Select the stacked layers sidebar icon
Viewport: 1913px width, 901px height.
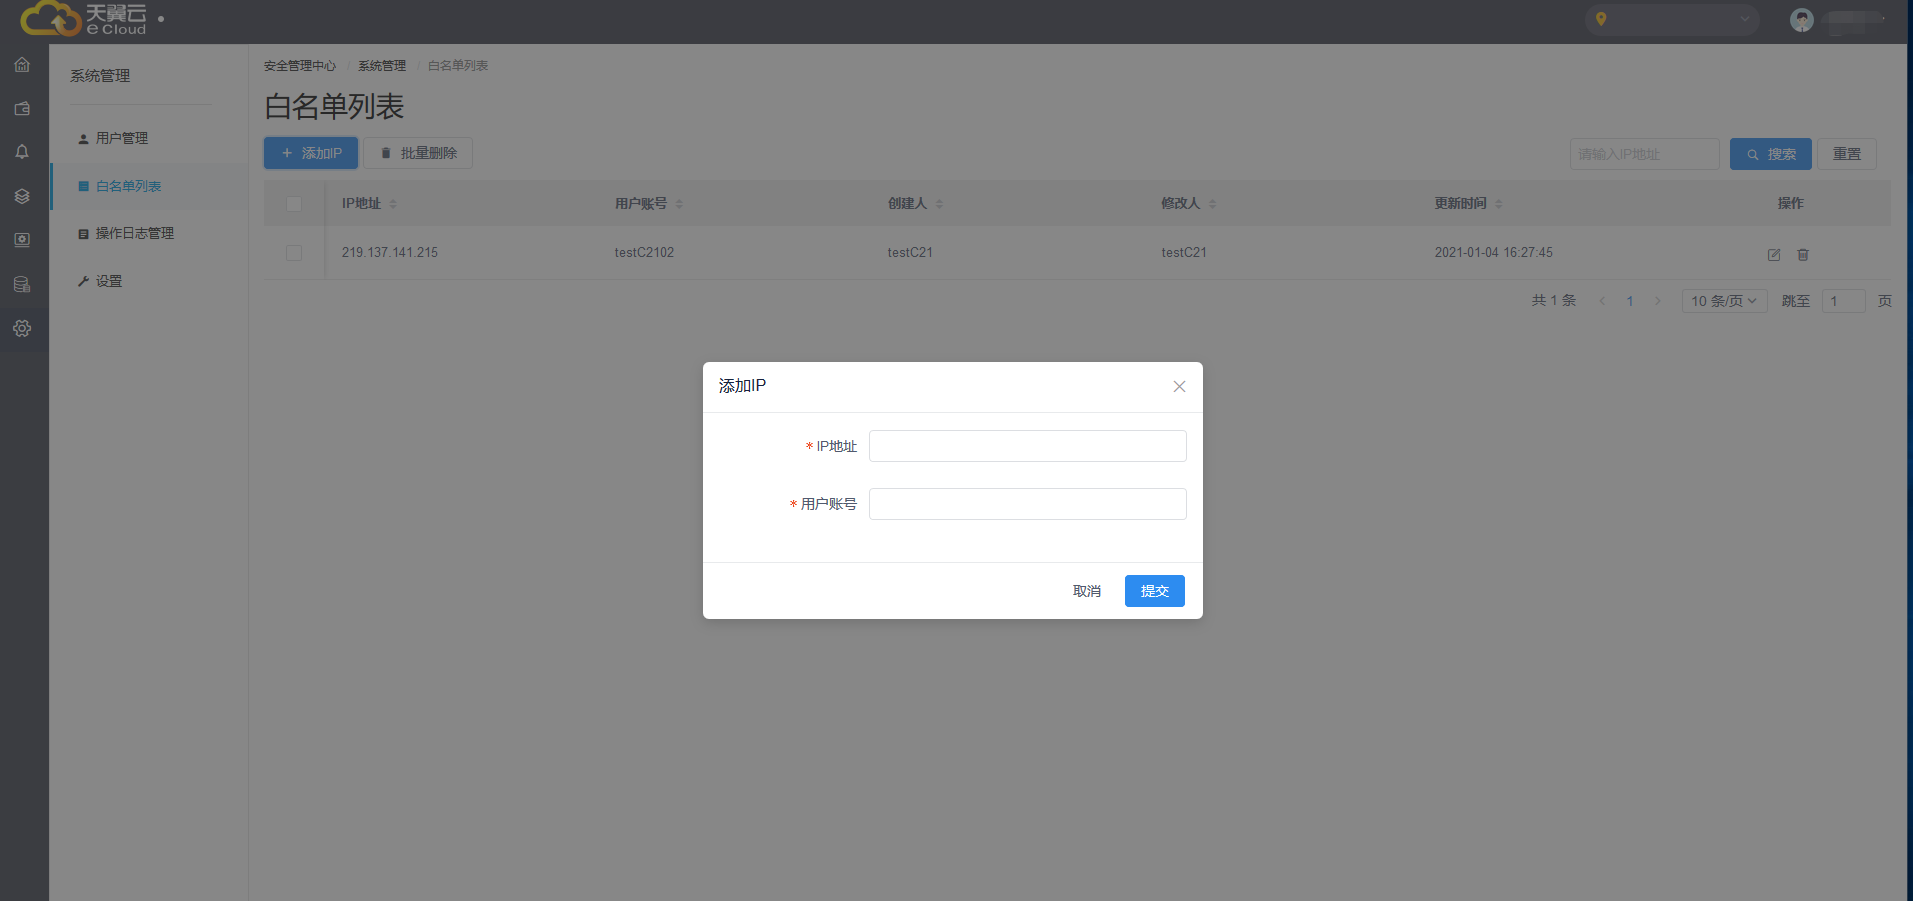tap(22, 196)
